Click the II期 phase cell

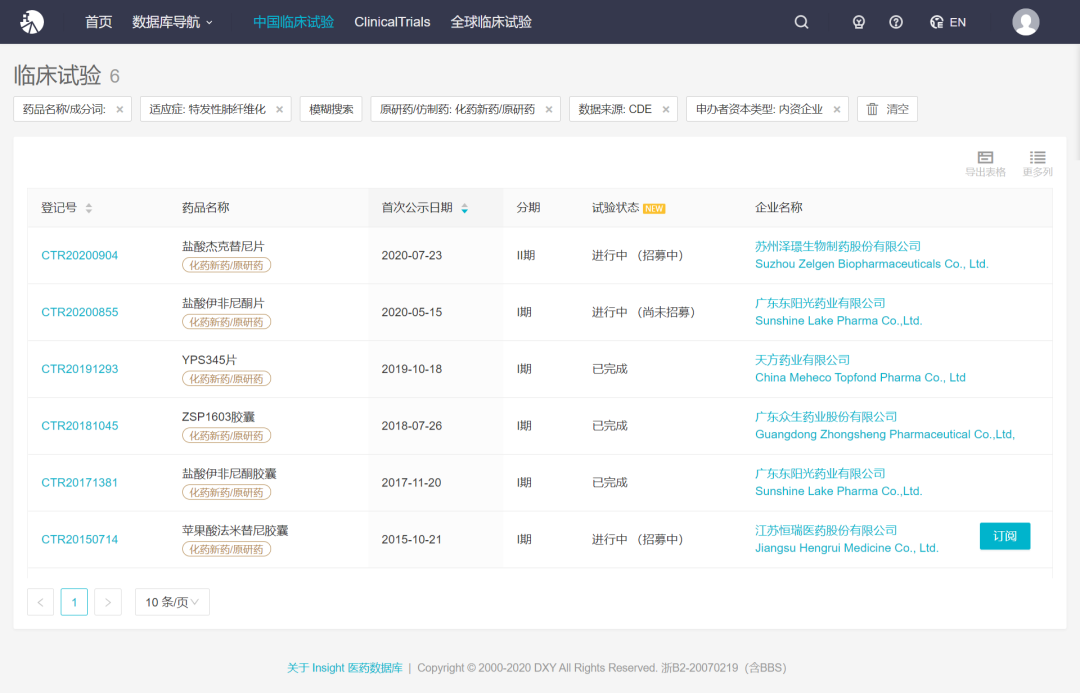[x=526, y=256]
